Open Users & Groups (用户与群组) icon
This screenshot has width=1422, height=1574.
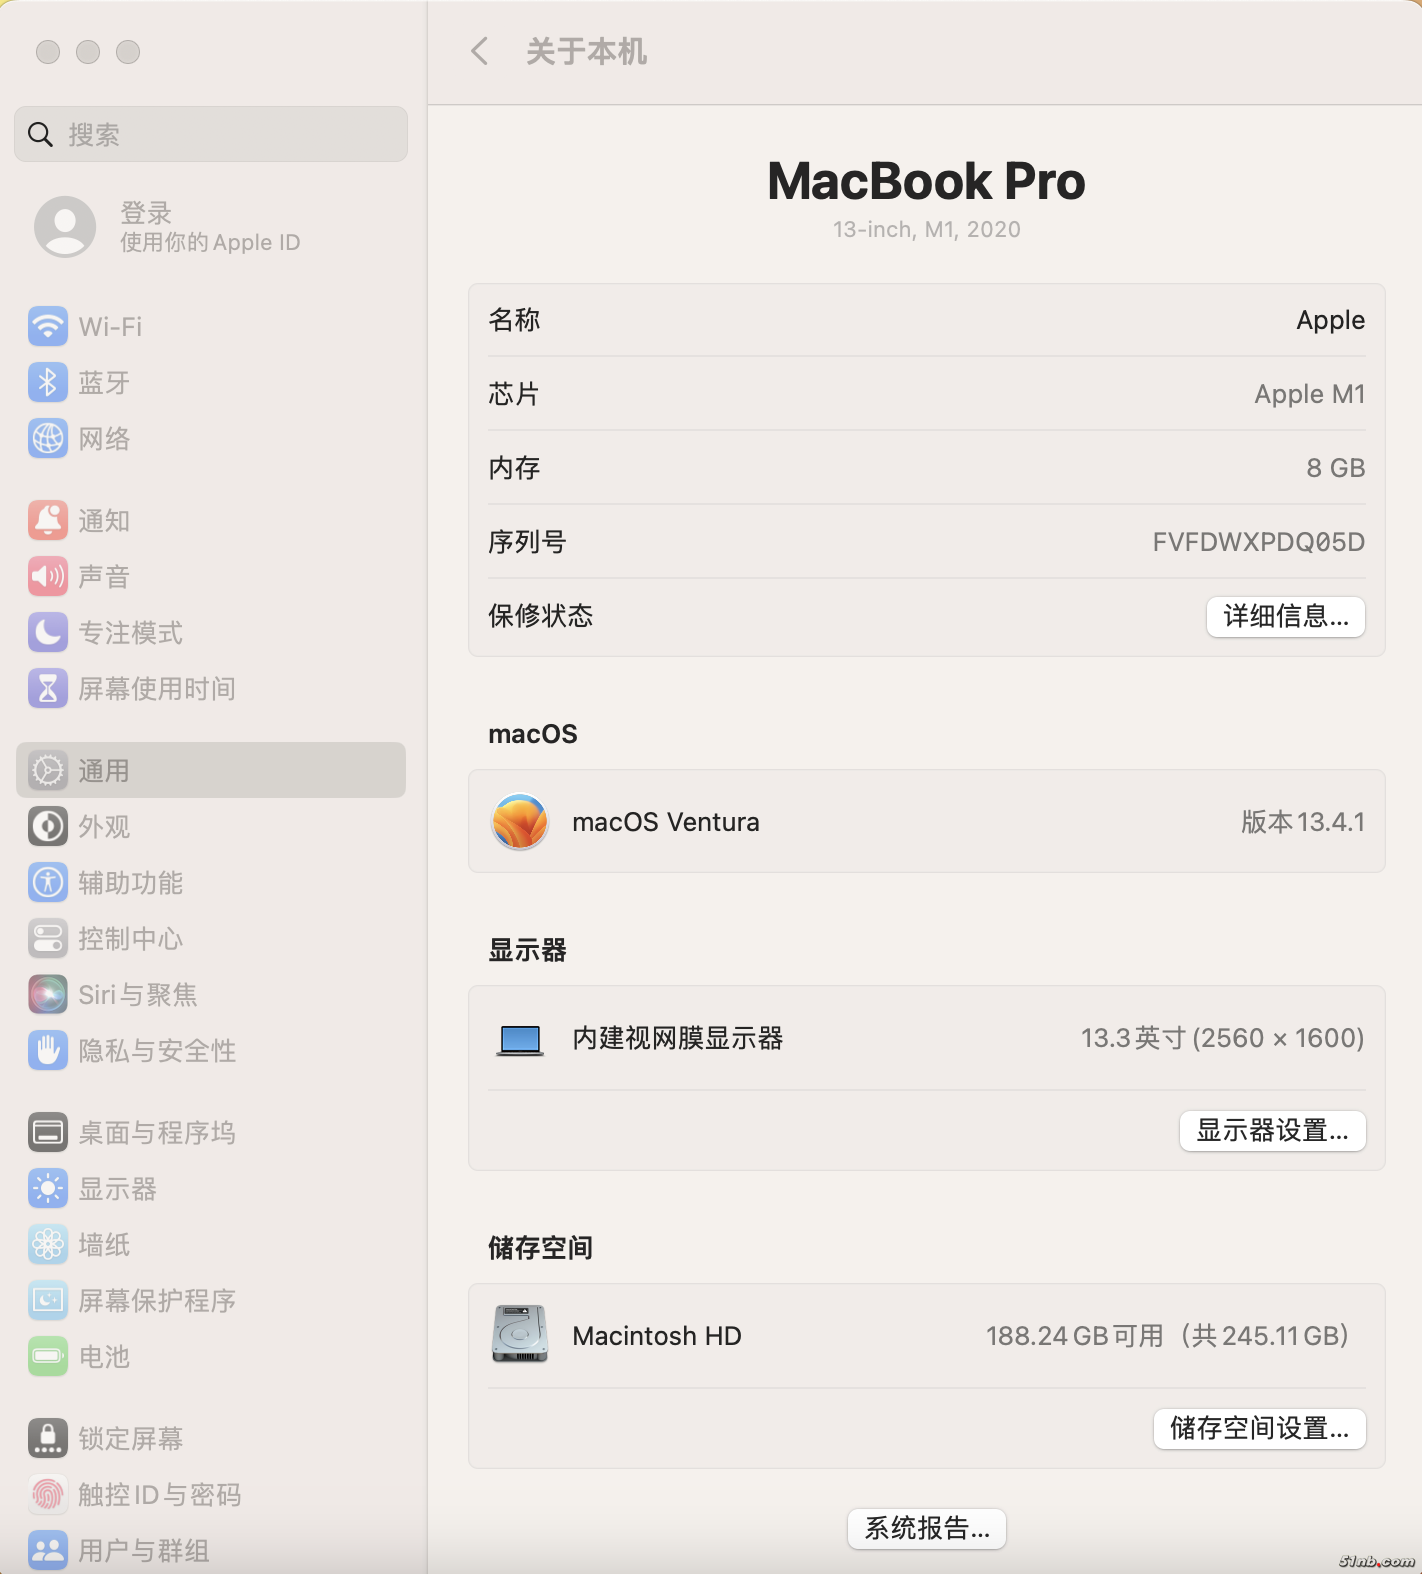pyautogui.click(x=48, y=1550)
